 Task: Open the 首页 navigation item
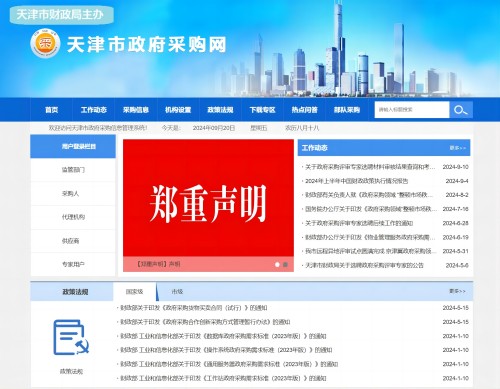click(x=51, y=110)
